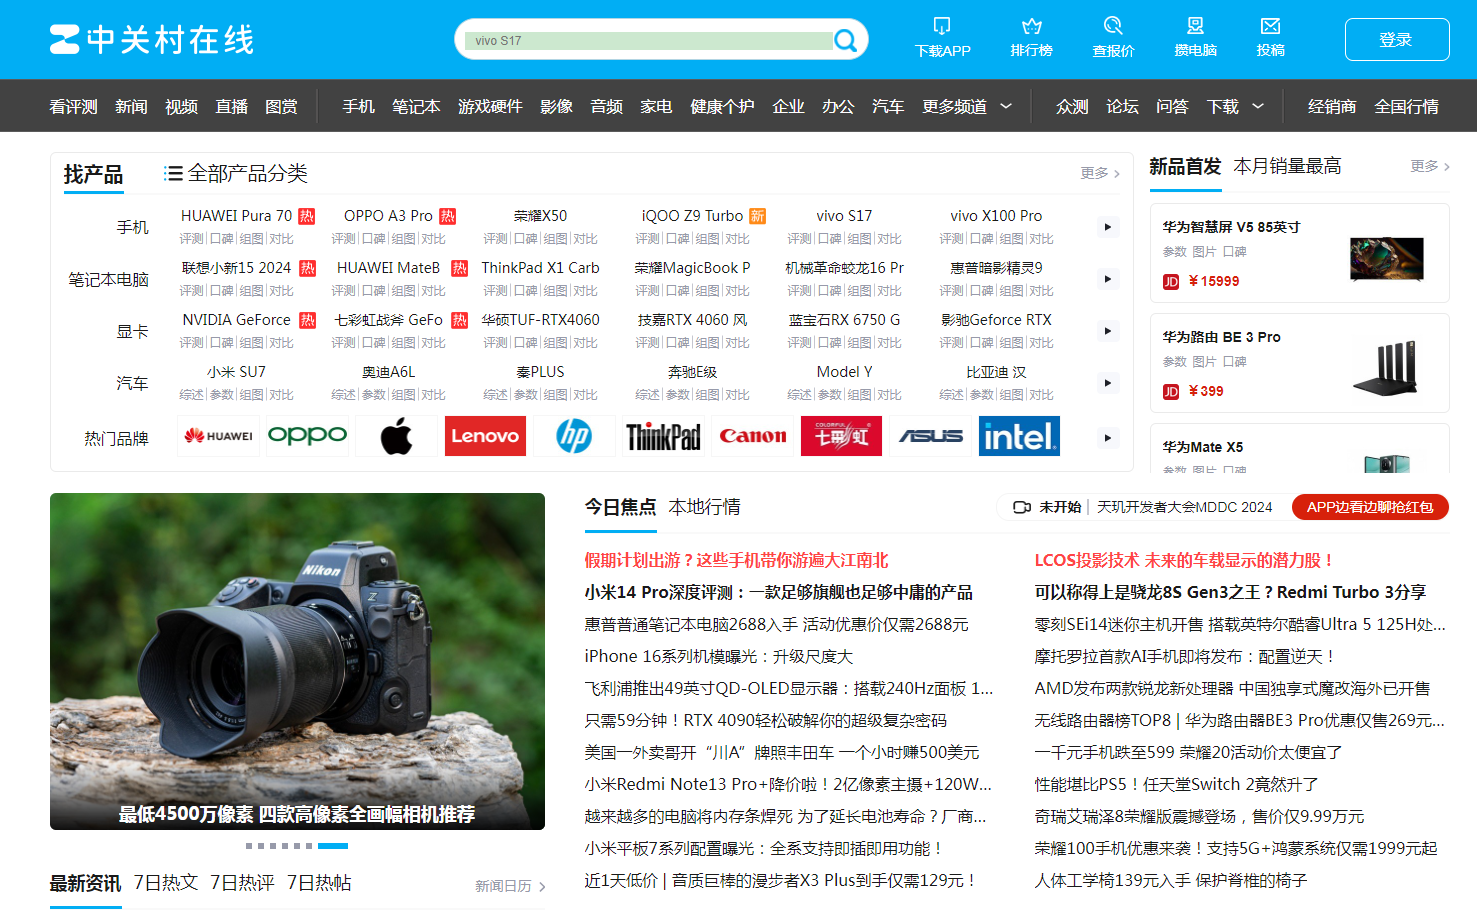1477x918 pixels.
Task: Open 查报价 icon in header
Action: (x=1113, y=25)
